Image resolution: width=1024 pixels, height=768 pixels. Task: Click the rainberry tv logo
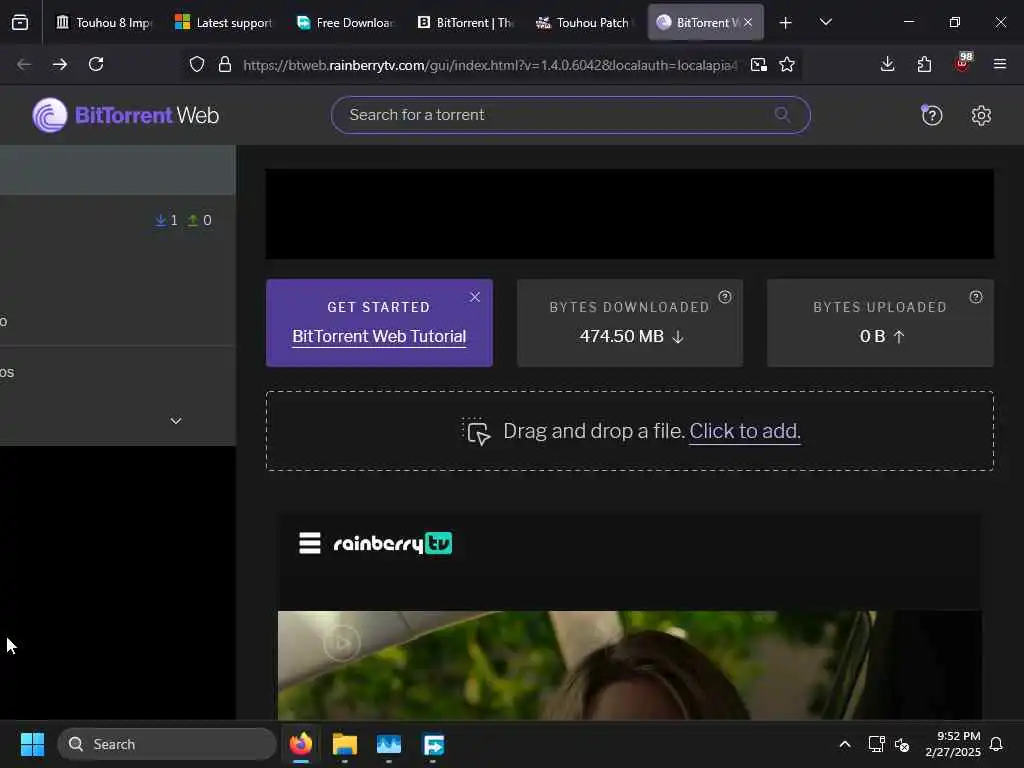coord(392,543)
